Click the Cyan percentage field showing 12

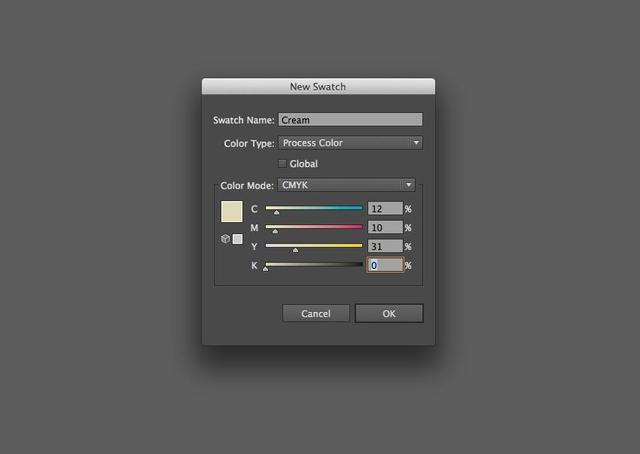click(x=385, y=209)
